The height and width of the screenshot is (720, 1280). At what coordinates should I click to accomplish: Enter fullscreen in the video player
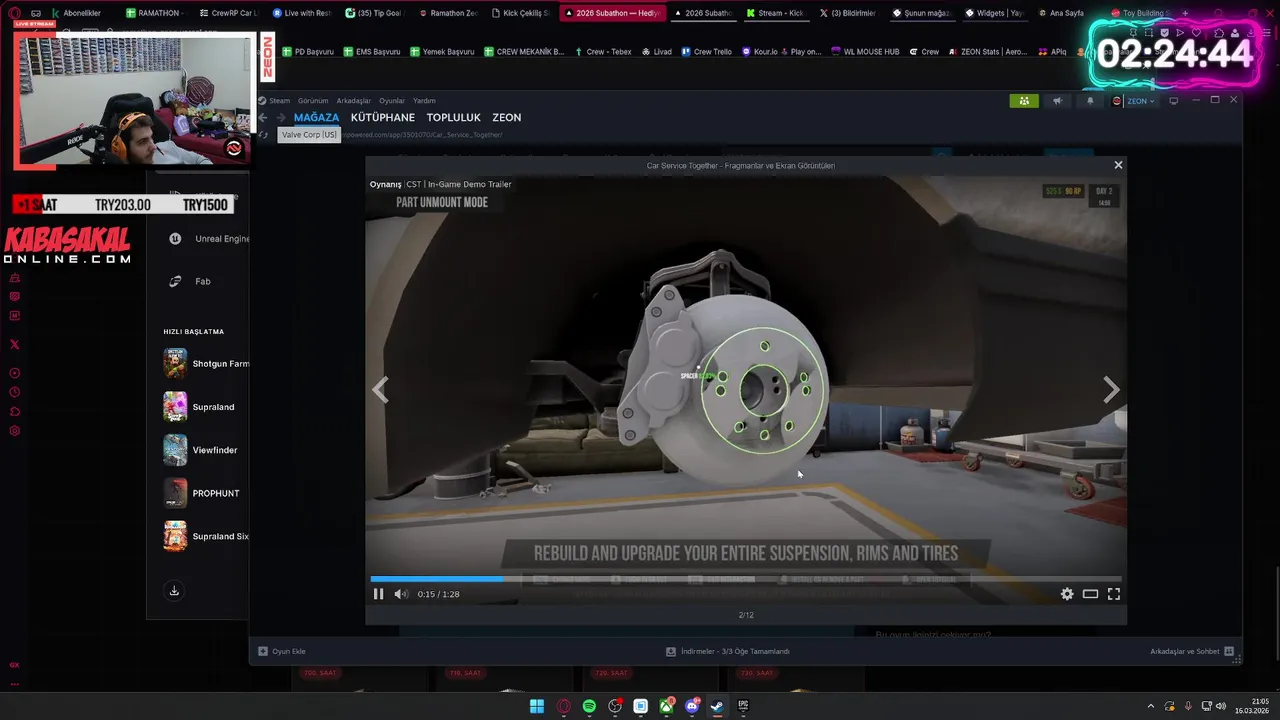point(1113,594)
